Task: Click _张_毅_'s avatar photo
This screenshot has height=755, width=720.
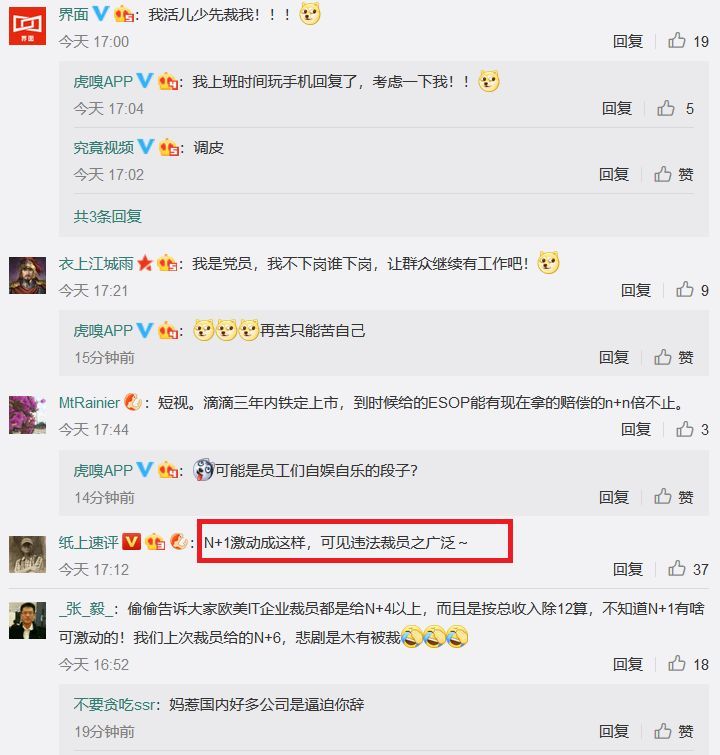Action: click(x=27, y=620)
